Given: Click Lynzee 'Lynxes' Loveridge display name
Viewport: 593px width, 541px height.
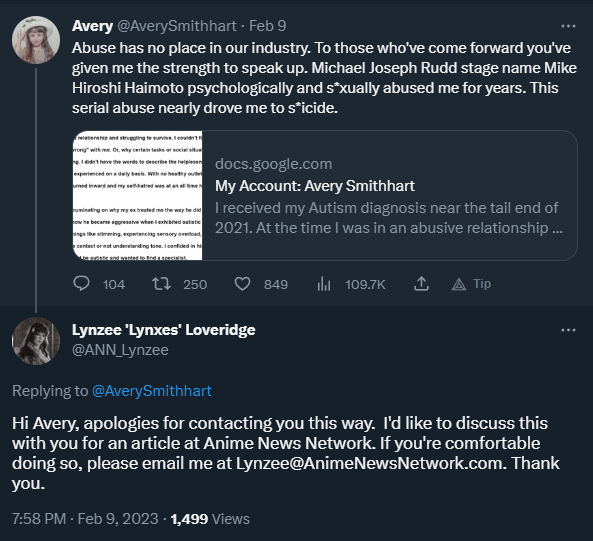Looking at the screenshot, I should coord(164,330).
